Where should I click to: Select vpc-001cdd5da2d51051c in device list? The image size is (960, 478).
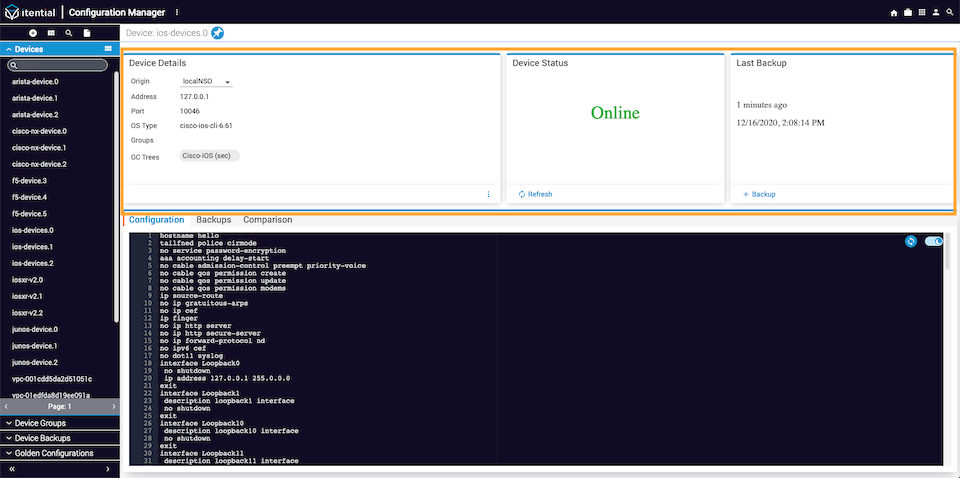tap(52, 379)
